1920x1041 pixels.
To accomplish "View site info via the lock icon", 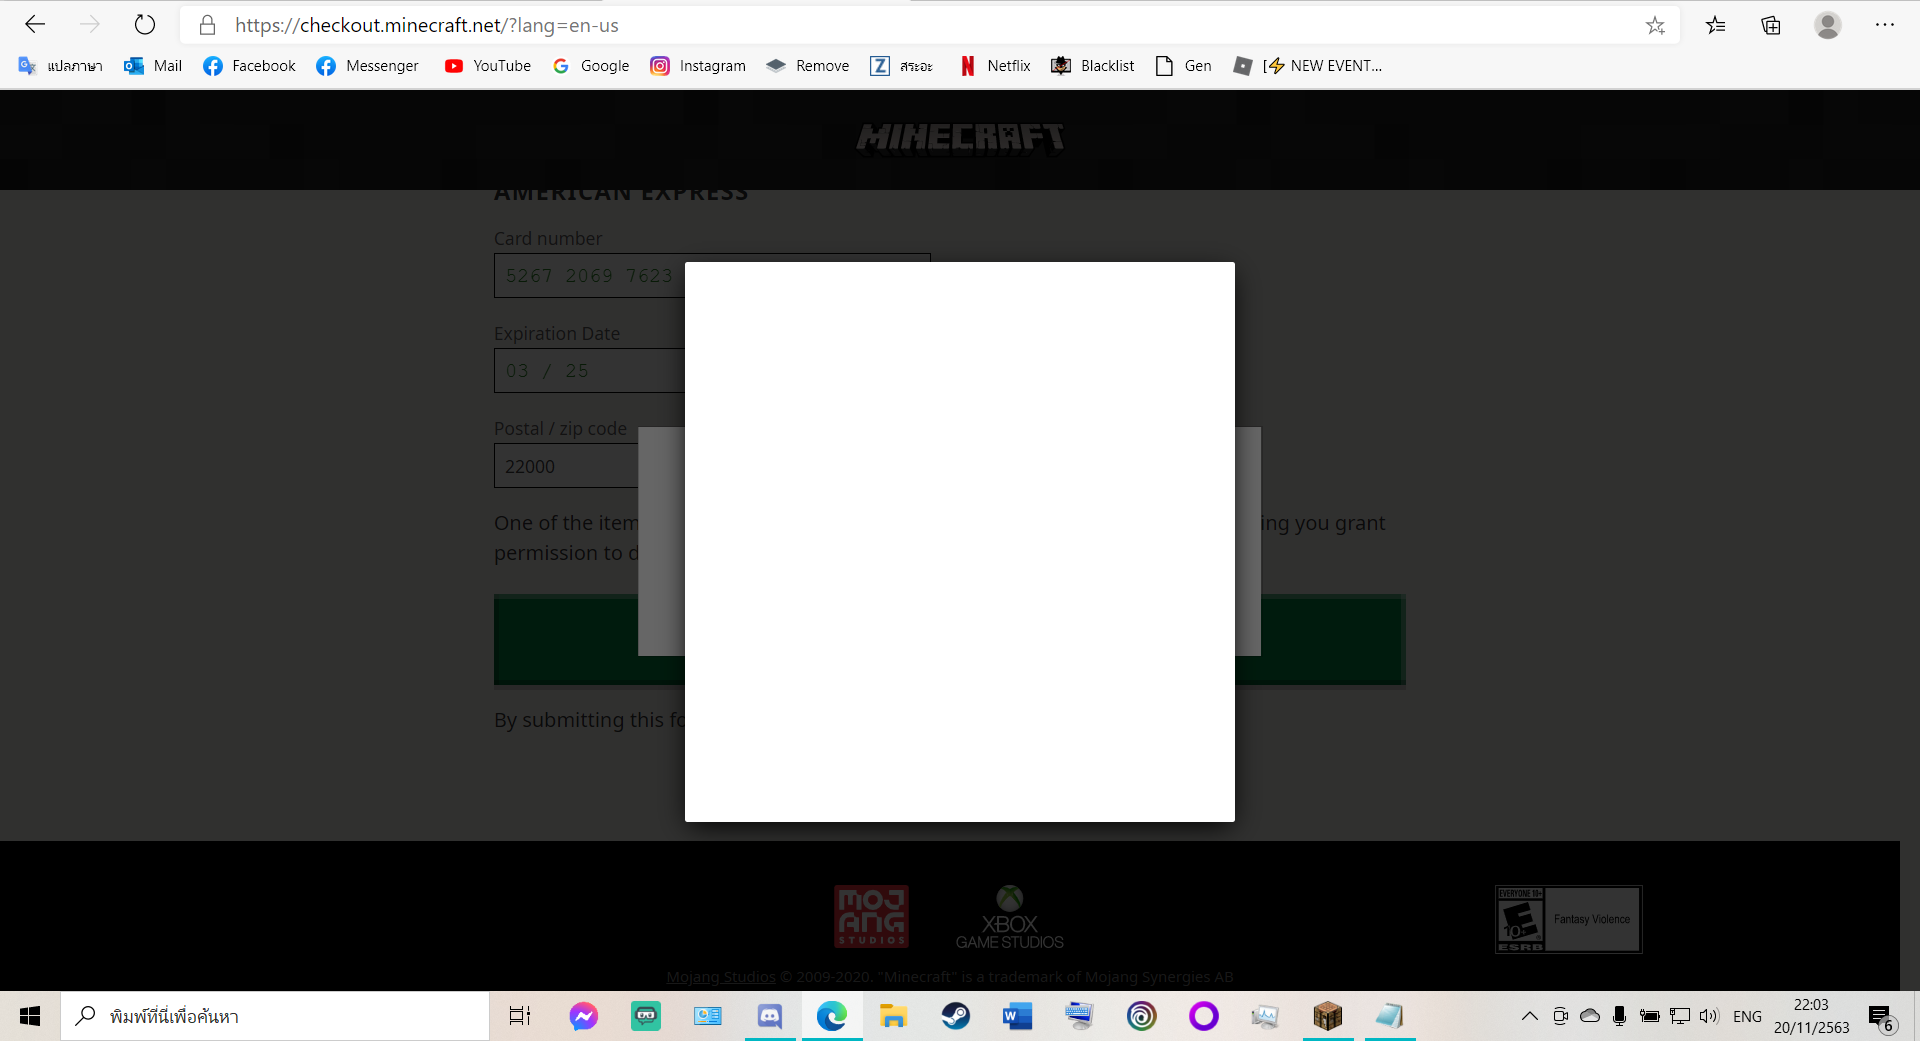I will tap(207, 25).
